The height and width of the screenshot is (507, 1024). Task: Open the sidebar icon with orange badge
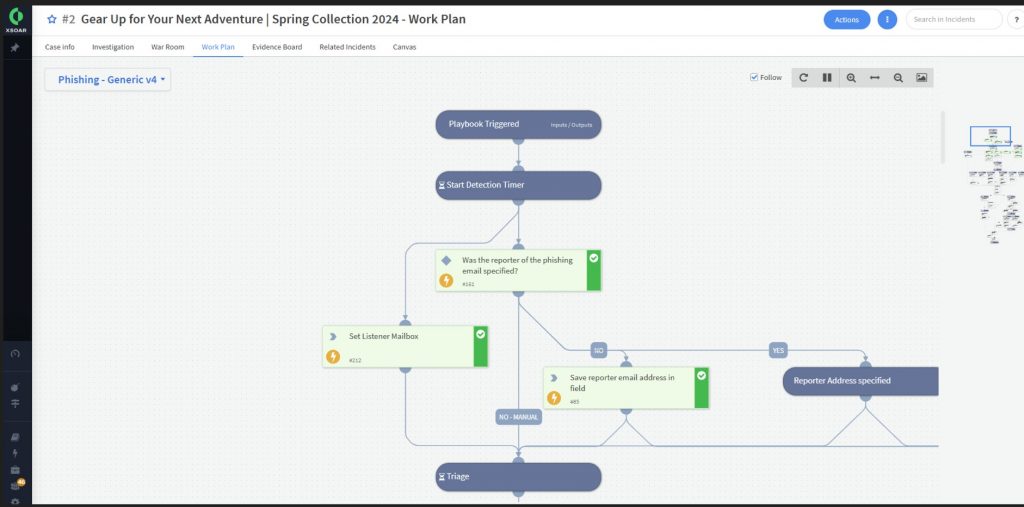(x=17, y=485)
